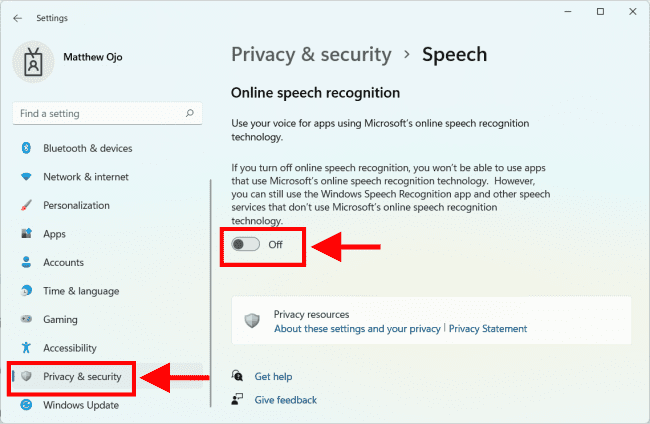The image size is (650, 424).
Task: Toggle Online speech recognition switch
Action: 245,244
